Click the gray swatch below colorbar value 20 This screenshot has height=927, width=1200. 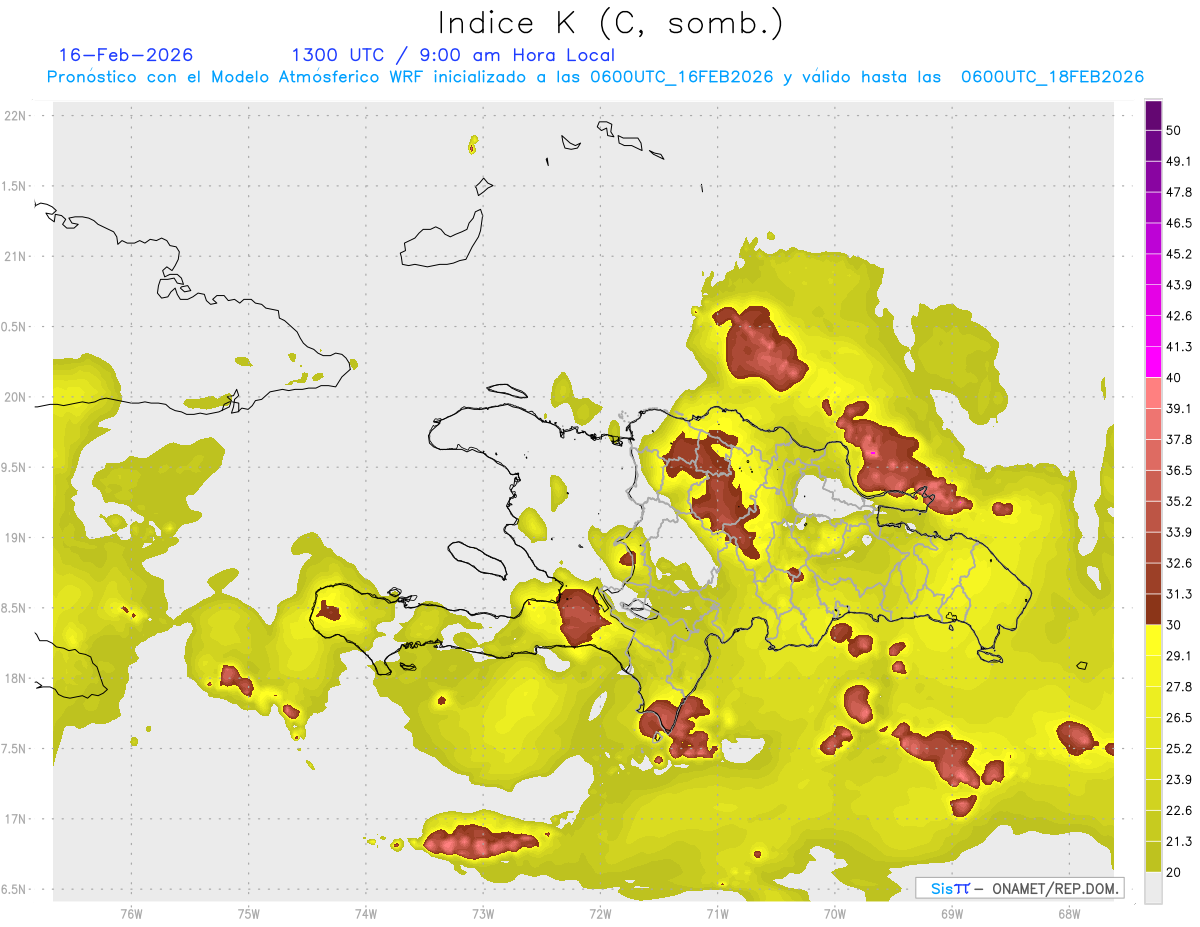1154,888
